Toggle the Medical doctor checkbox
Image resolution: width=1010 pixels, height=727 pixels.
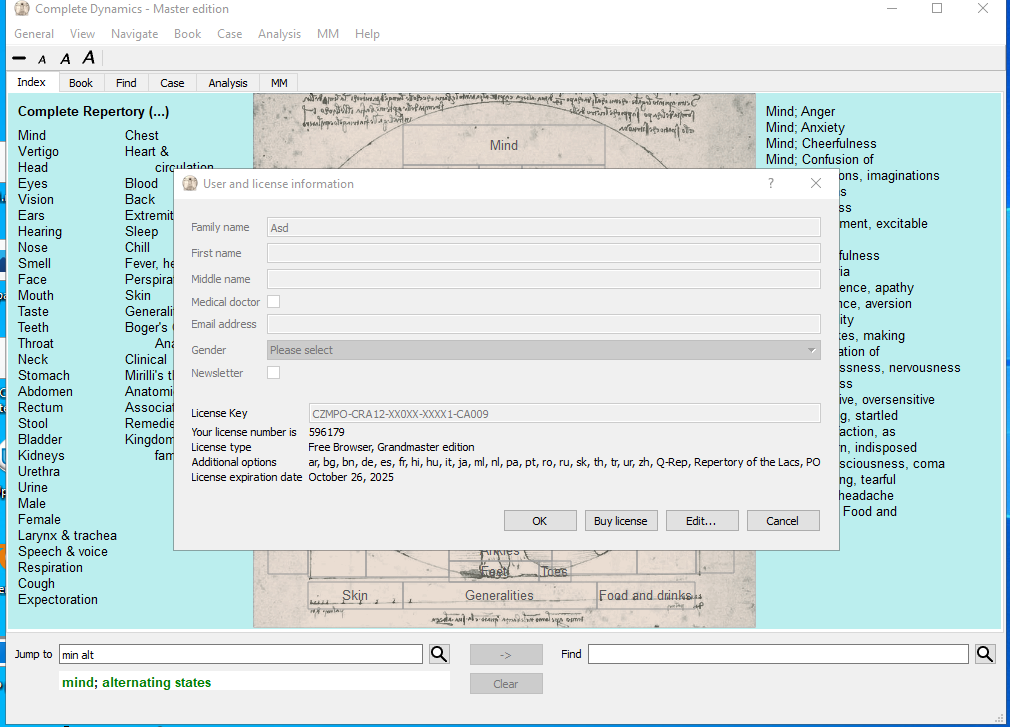coord(273,302)
